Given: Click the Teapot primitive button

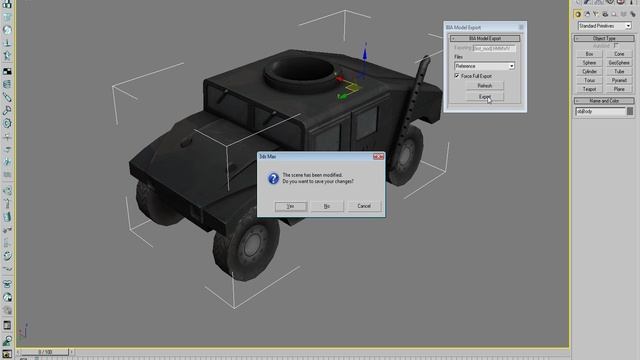Looking at the screenshot, I should tap(589, 89).
